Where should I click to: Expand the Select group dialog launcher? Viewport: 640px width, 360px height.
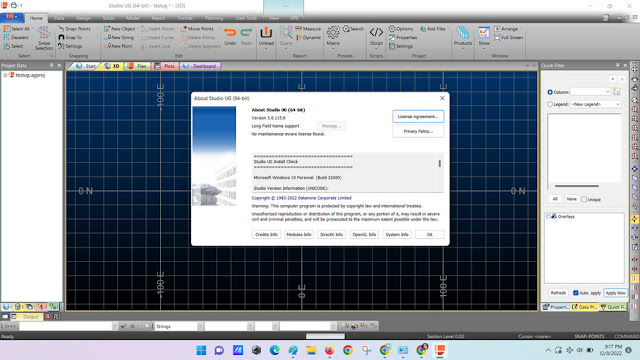click(51, 56)
